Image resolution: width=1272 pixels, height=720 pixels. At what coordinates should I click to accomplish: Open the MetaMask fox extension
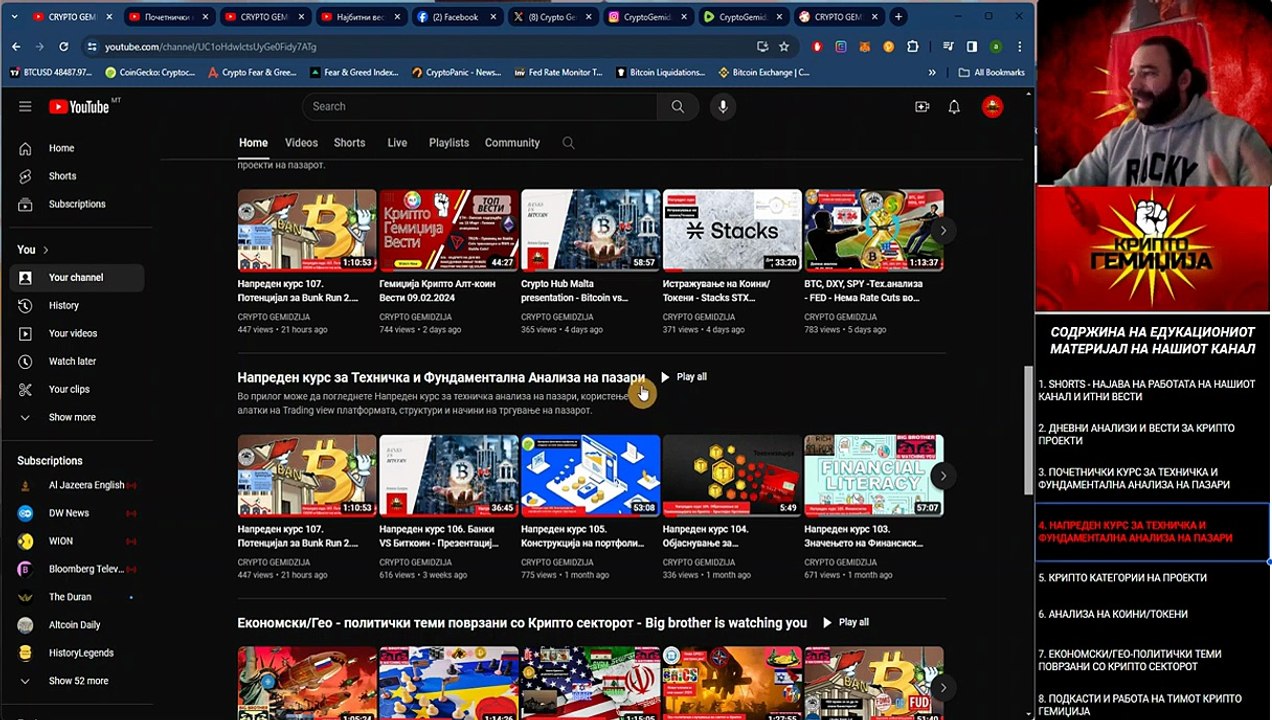coord(865,47)
